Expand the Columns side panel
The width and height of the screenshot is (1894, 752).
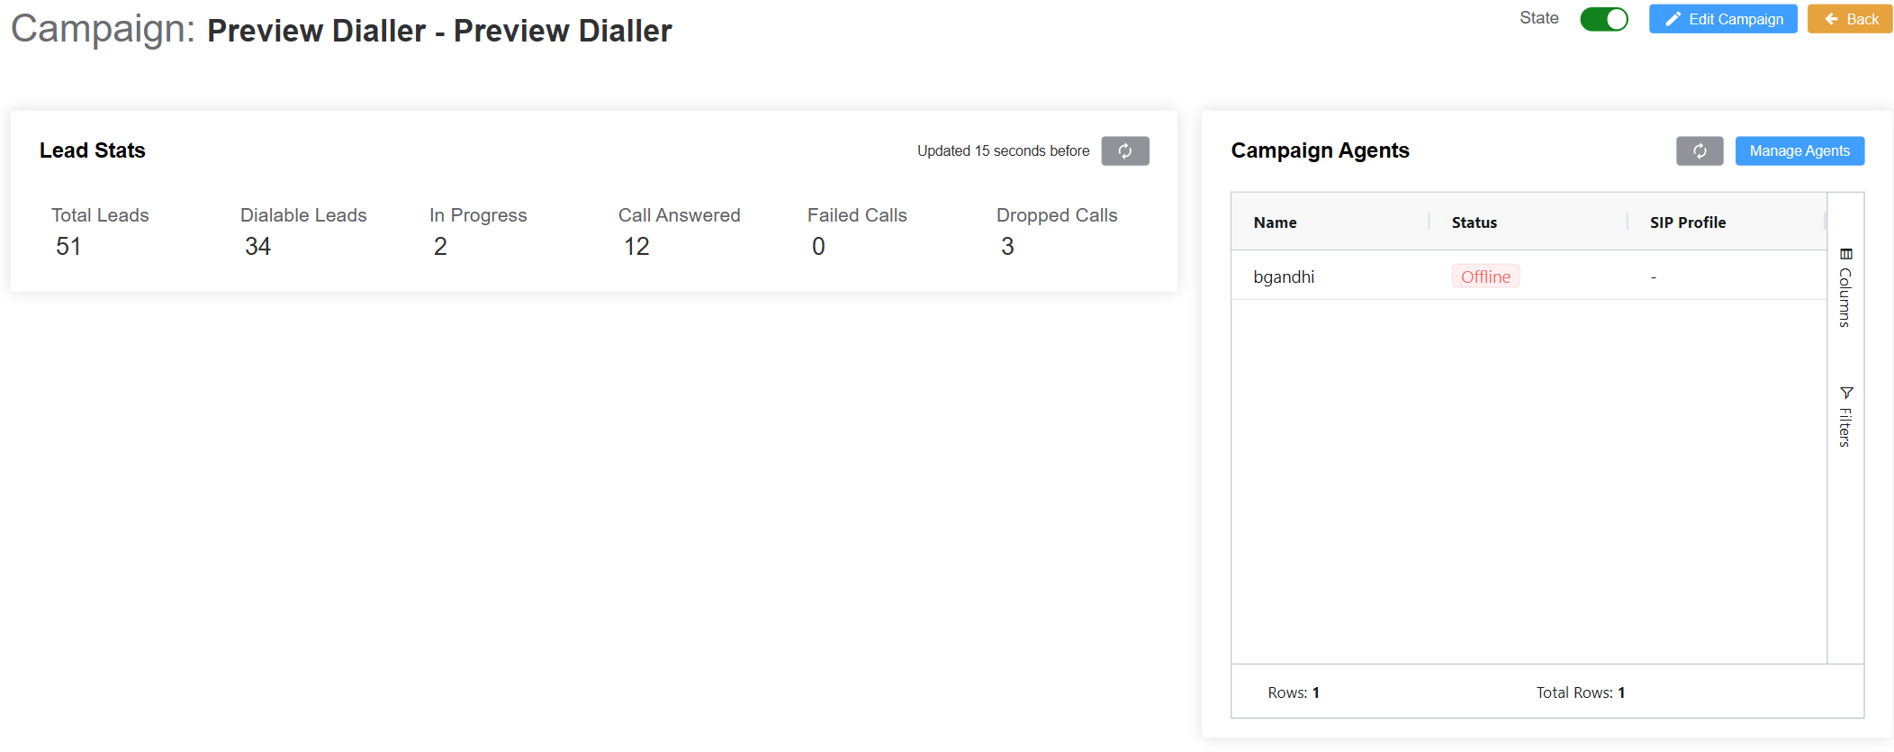click(1845, 288)
